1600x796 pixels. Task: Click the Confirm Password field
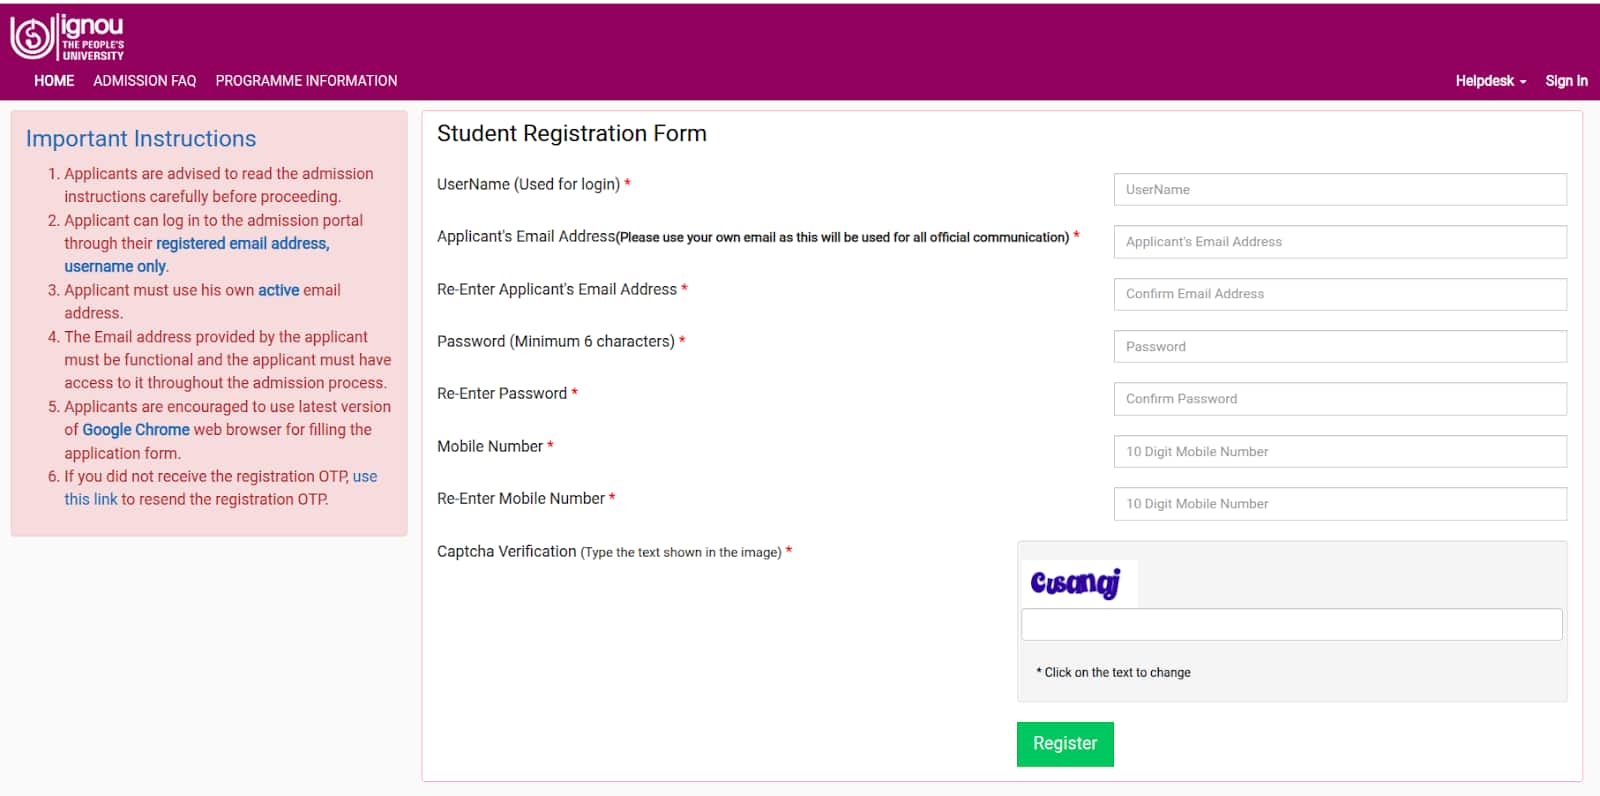(1339, 398)
